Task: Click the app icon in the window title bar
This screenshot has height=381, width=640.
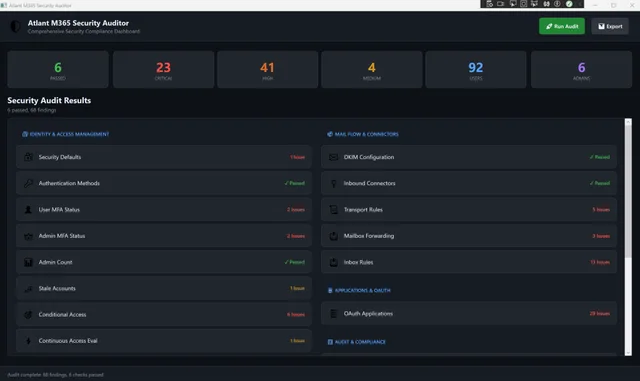Action: point(4,5)
